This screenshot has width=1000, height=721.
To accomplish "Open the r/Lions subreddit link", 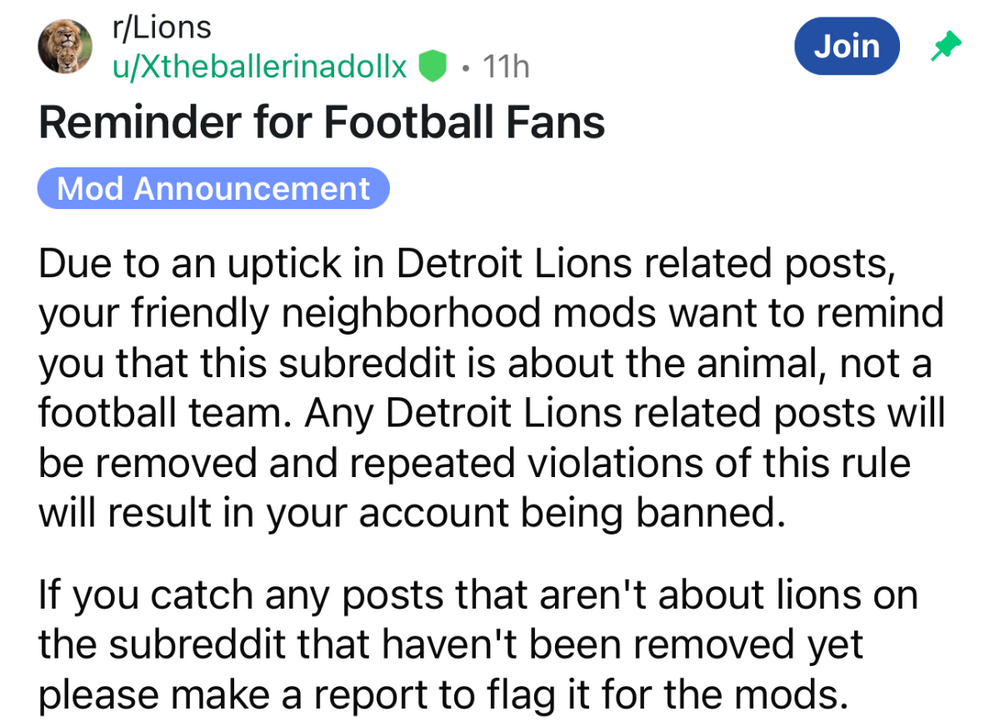I will point(161,28).
